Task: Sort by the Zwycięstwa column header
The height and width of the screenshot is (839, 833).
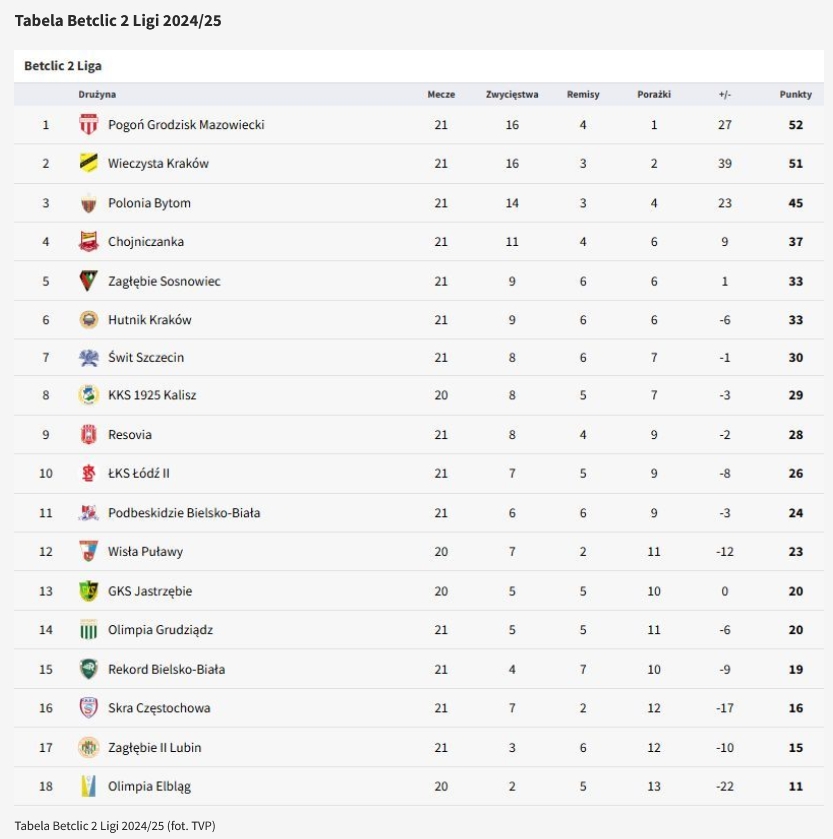Action: click(512, 95)
